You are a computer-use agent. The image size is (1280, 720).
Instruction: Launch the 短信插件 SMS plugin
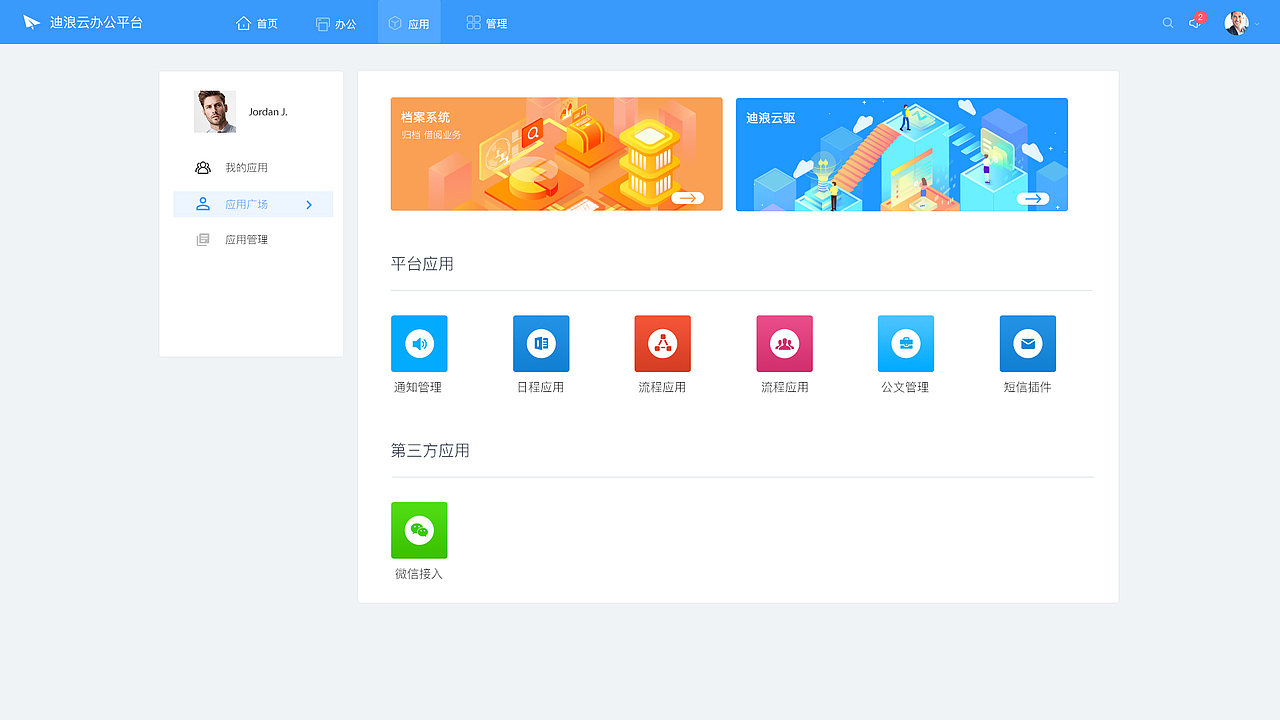coord(1028,343)
